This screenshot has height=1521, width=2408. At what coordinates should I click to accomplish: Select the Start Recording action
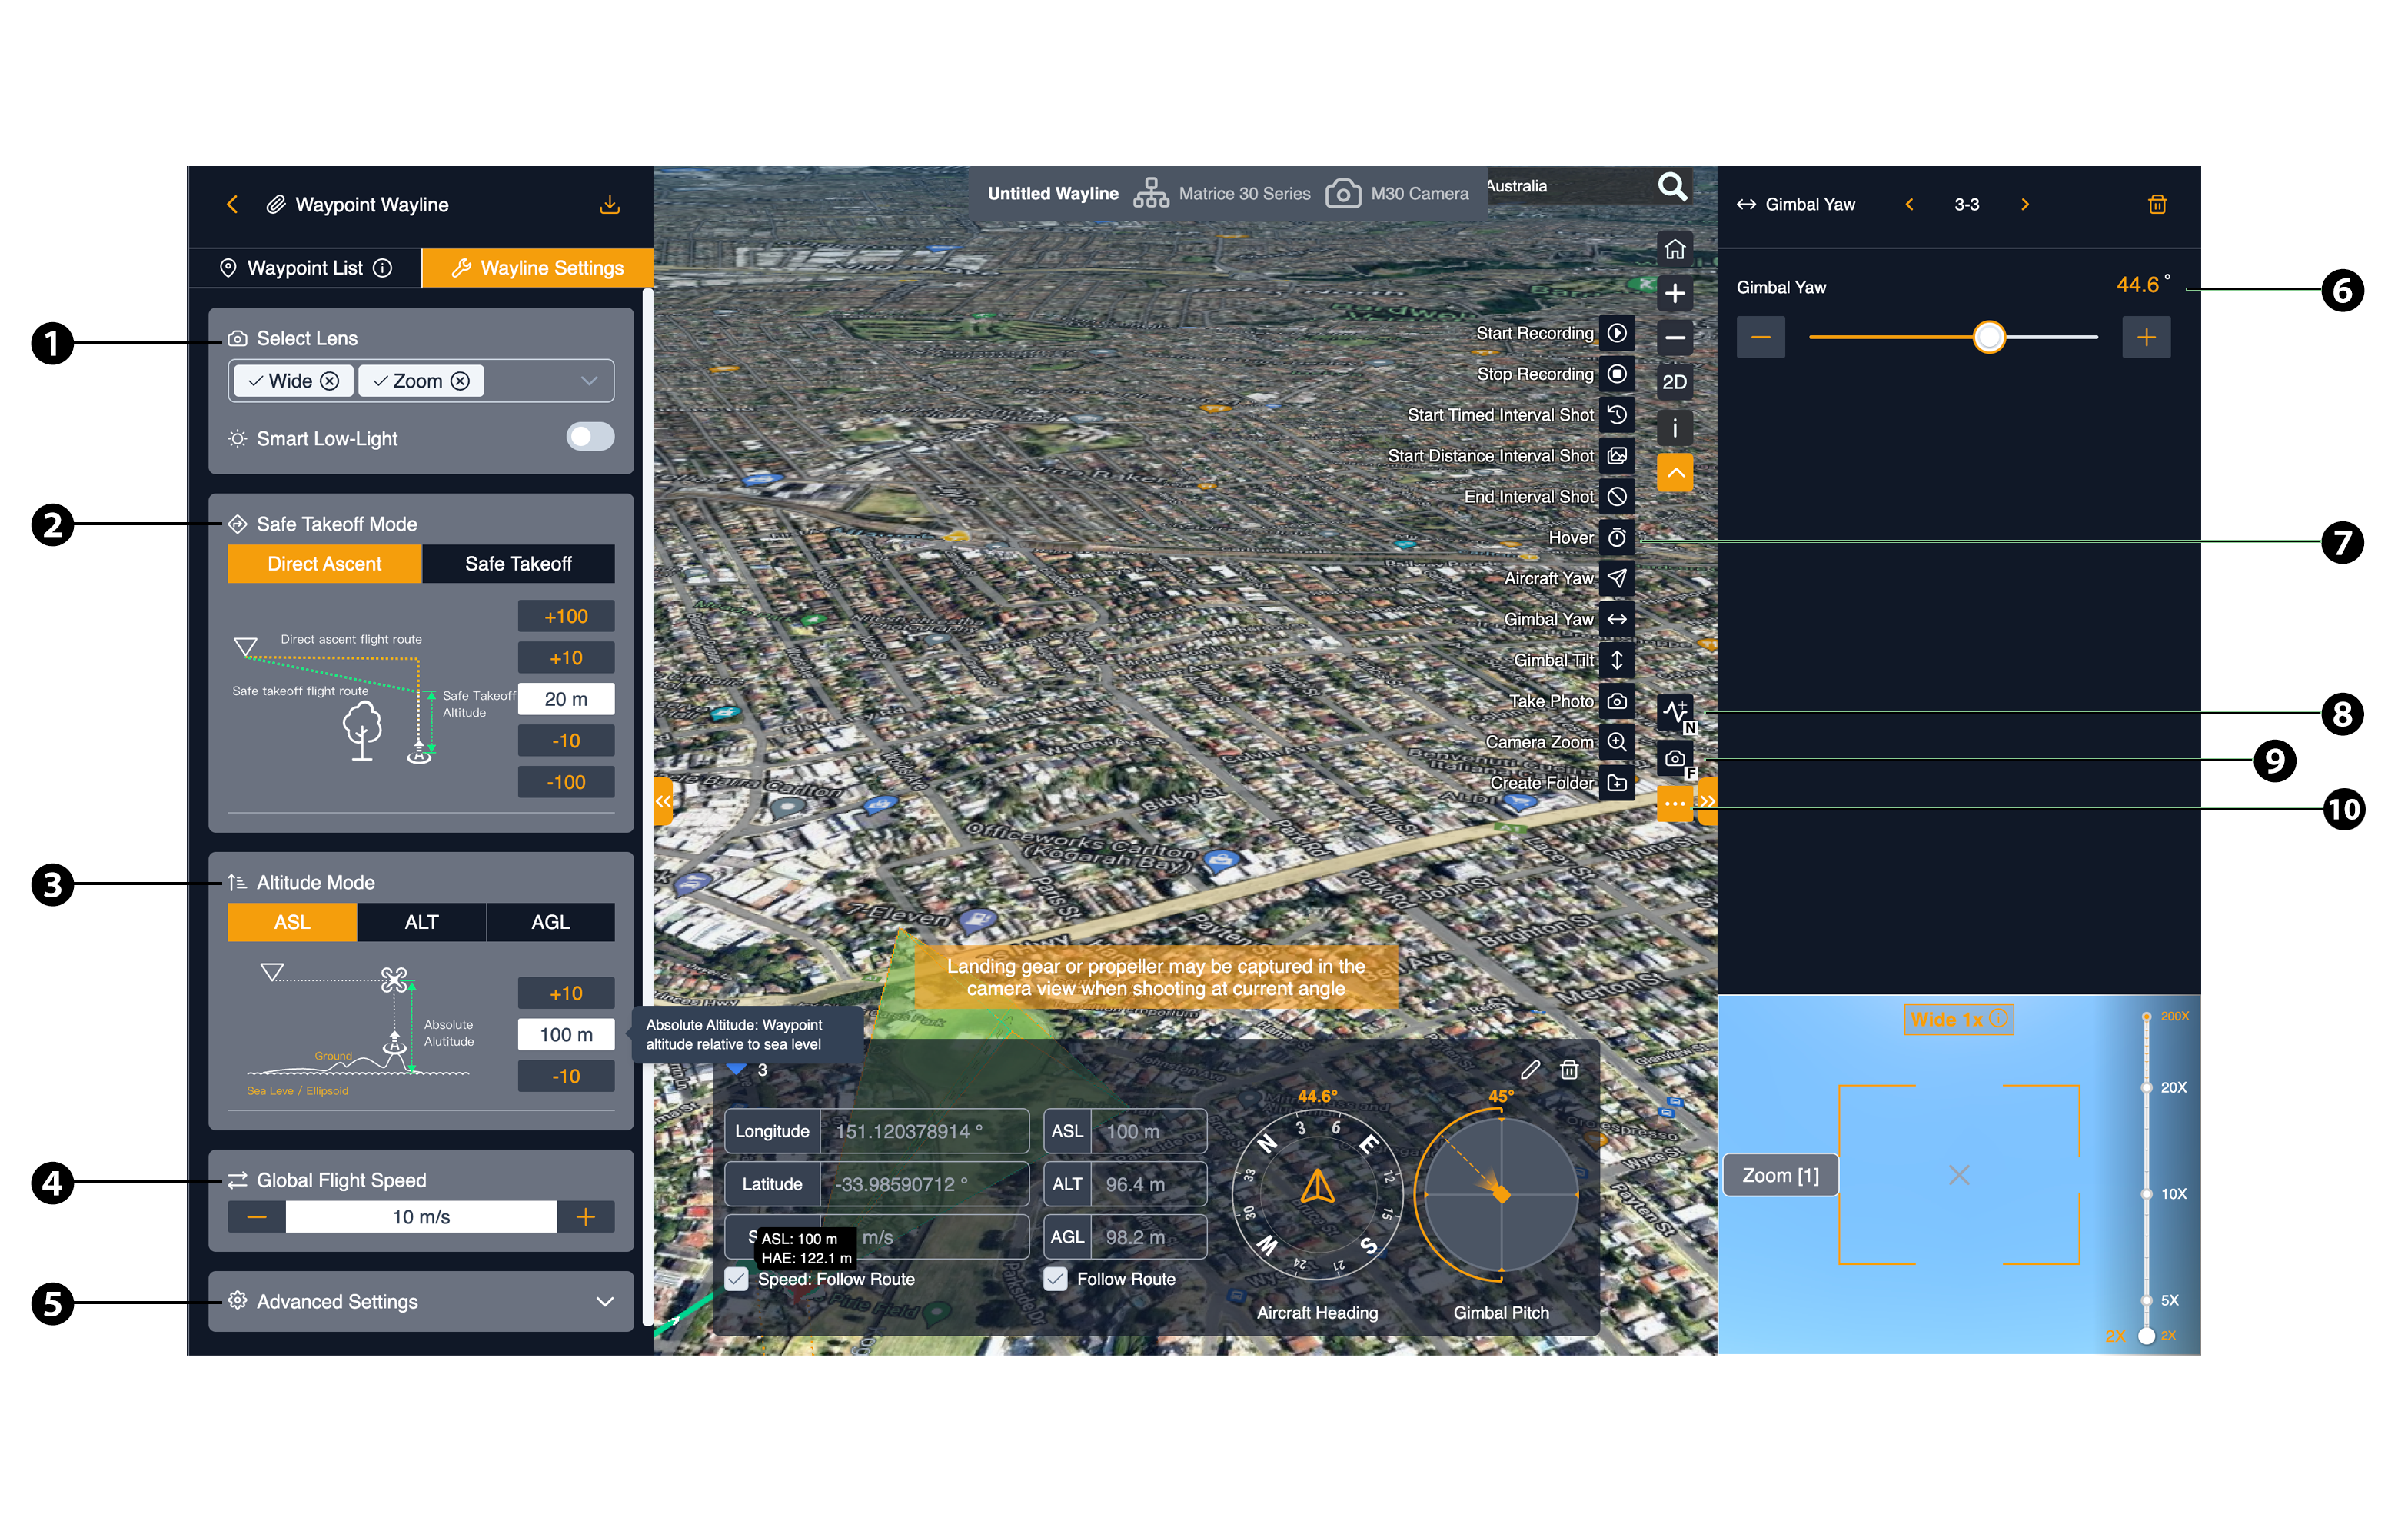(x=1617, y=333)
